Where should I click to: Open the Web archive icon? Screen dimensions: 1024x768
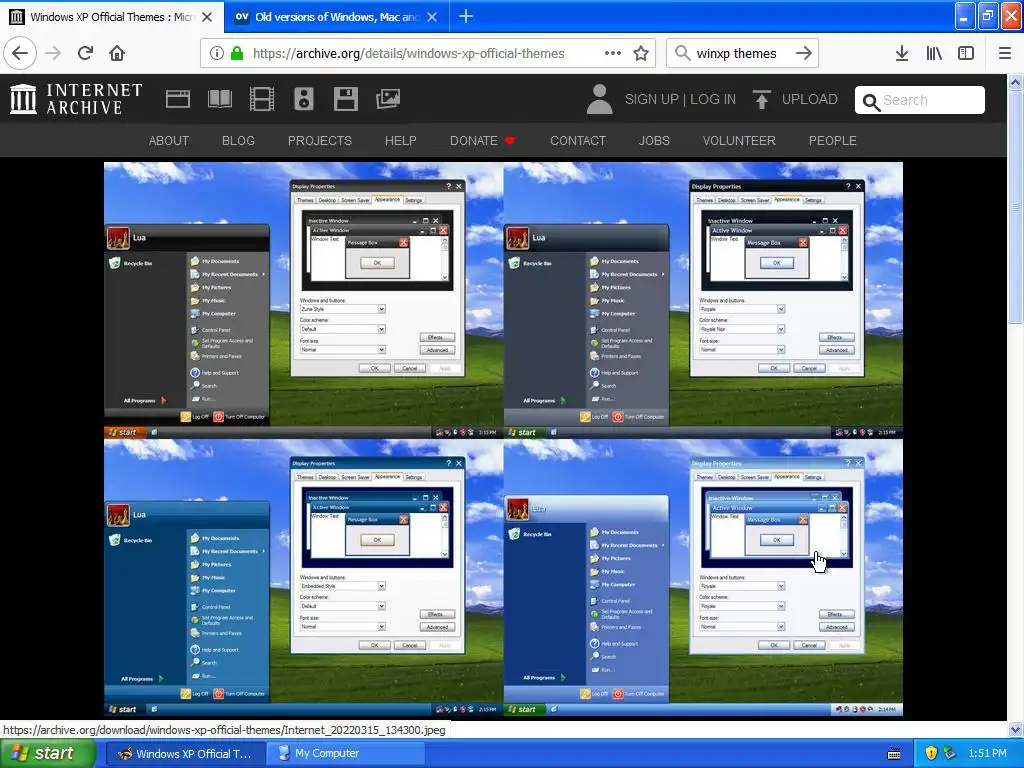[x=178, y=99]
